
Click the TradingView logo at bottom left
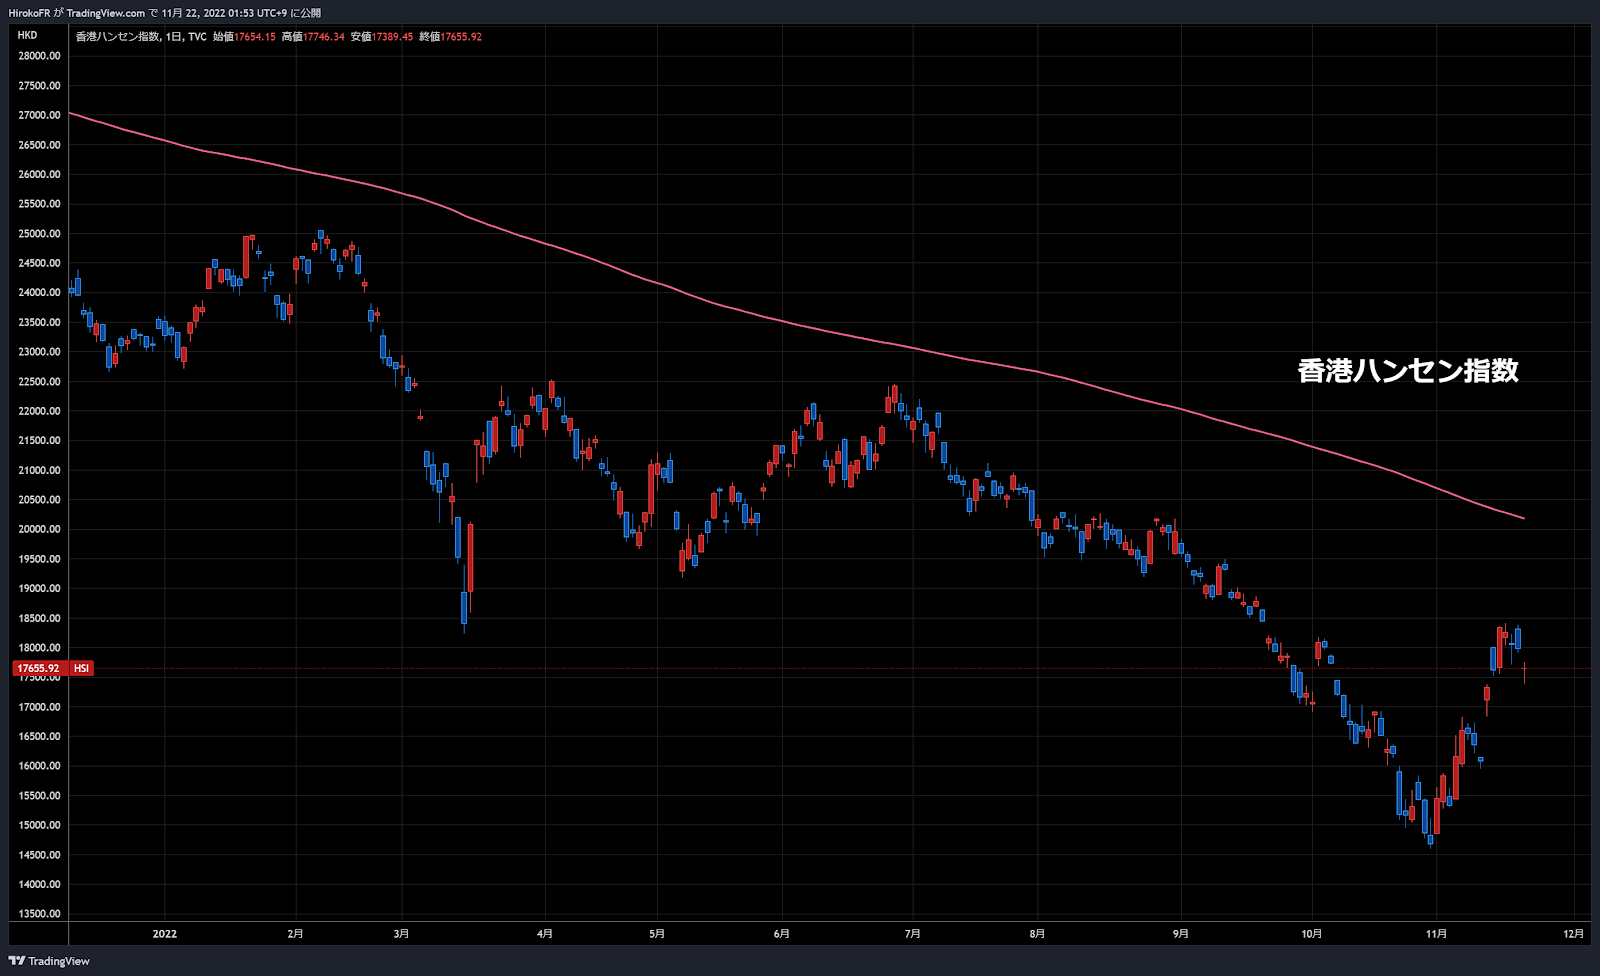pos(49,961)
